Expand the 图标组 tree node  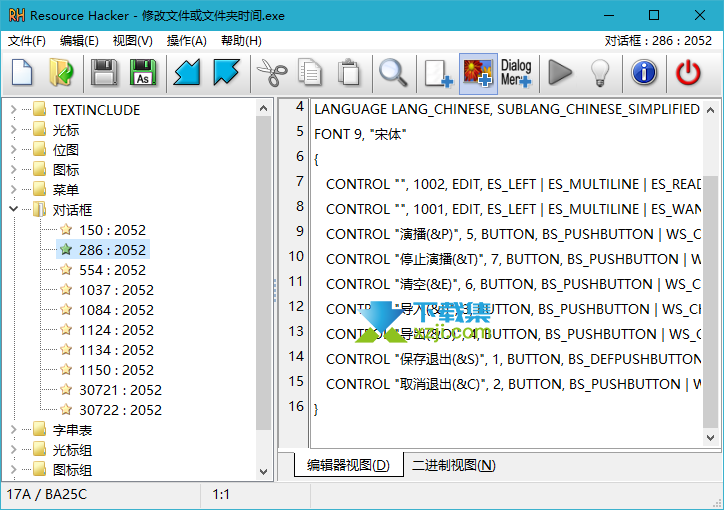pyautogui.click(x=13, y=469)
